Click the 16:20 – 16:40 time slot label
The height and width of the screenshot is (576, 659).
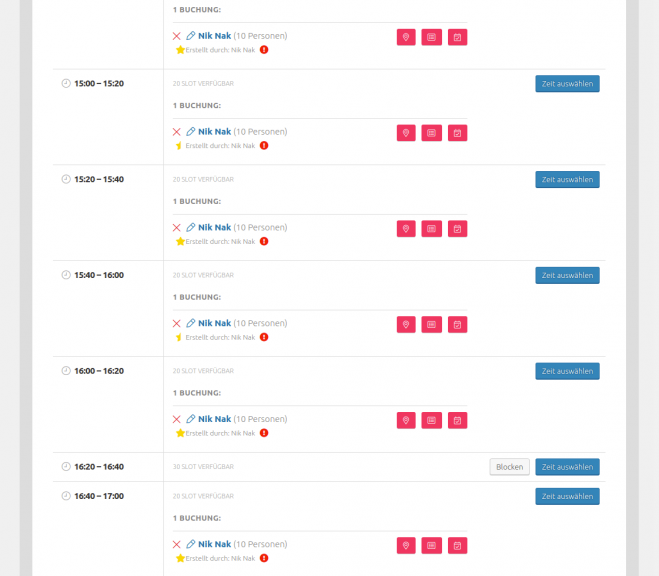(99, 467)
